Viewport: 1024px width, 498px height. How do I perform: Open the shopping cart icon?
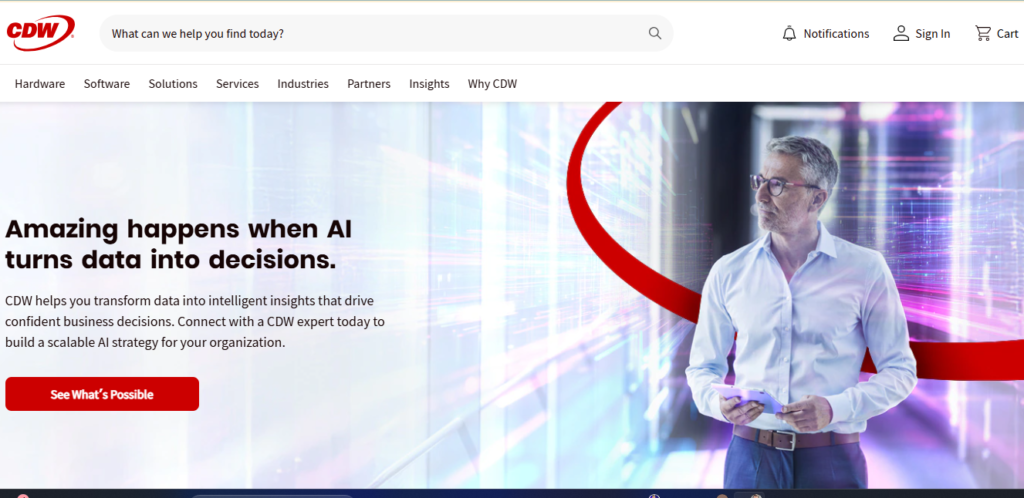(983, 33)
